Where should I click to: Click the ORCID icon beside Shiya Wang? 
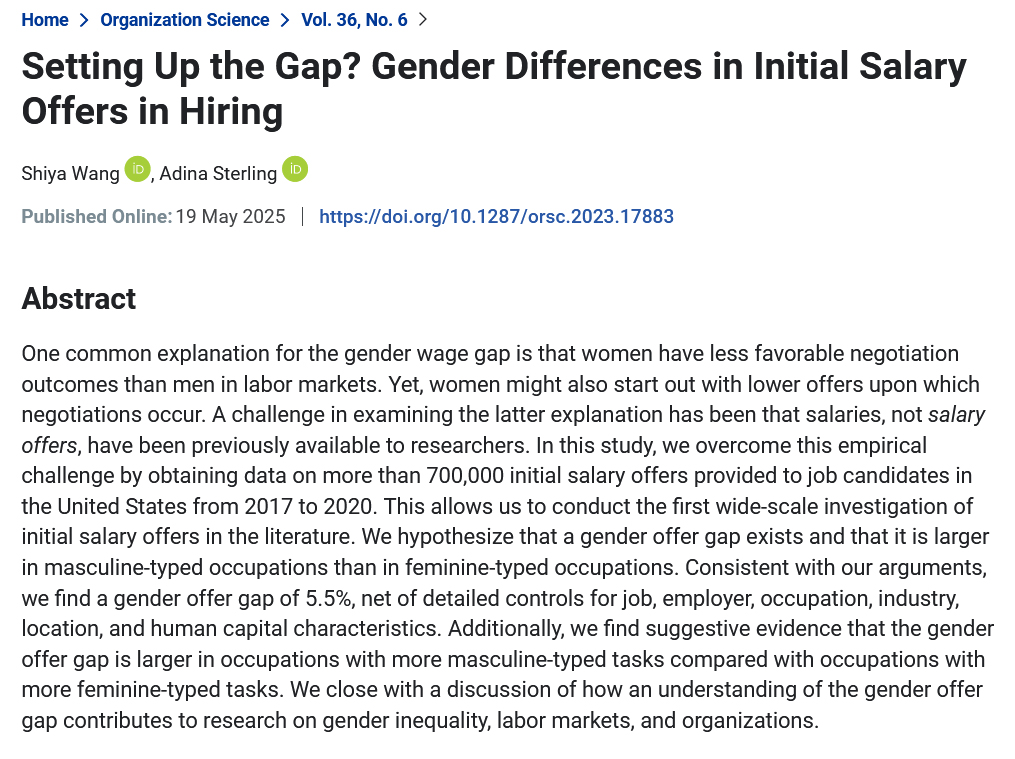(137, 170)
